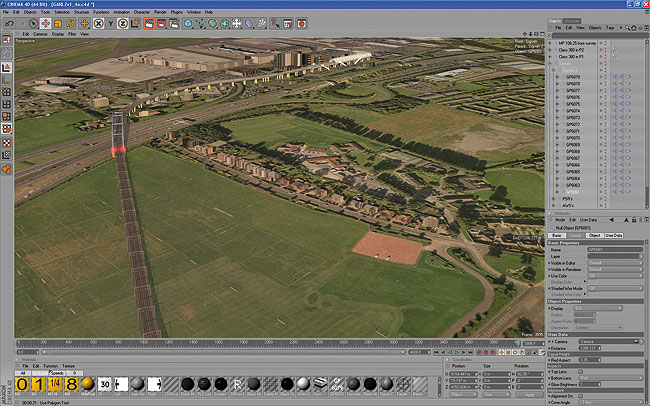The image size is (650, 406).
Task: Open the Character menu
Action: [x=142, y=12]
